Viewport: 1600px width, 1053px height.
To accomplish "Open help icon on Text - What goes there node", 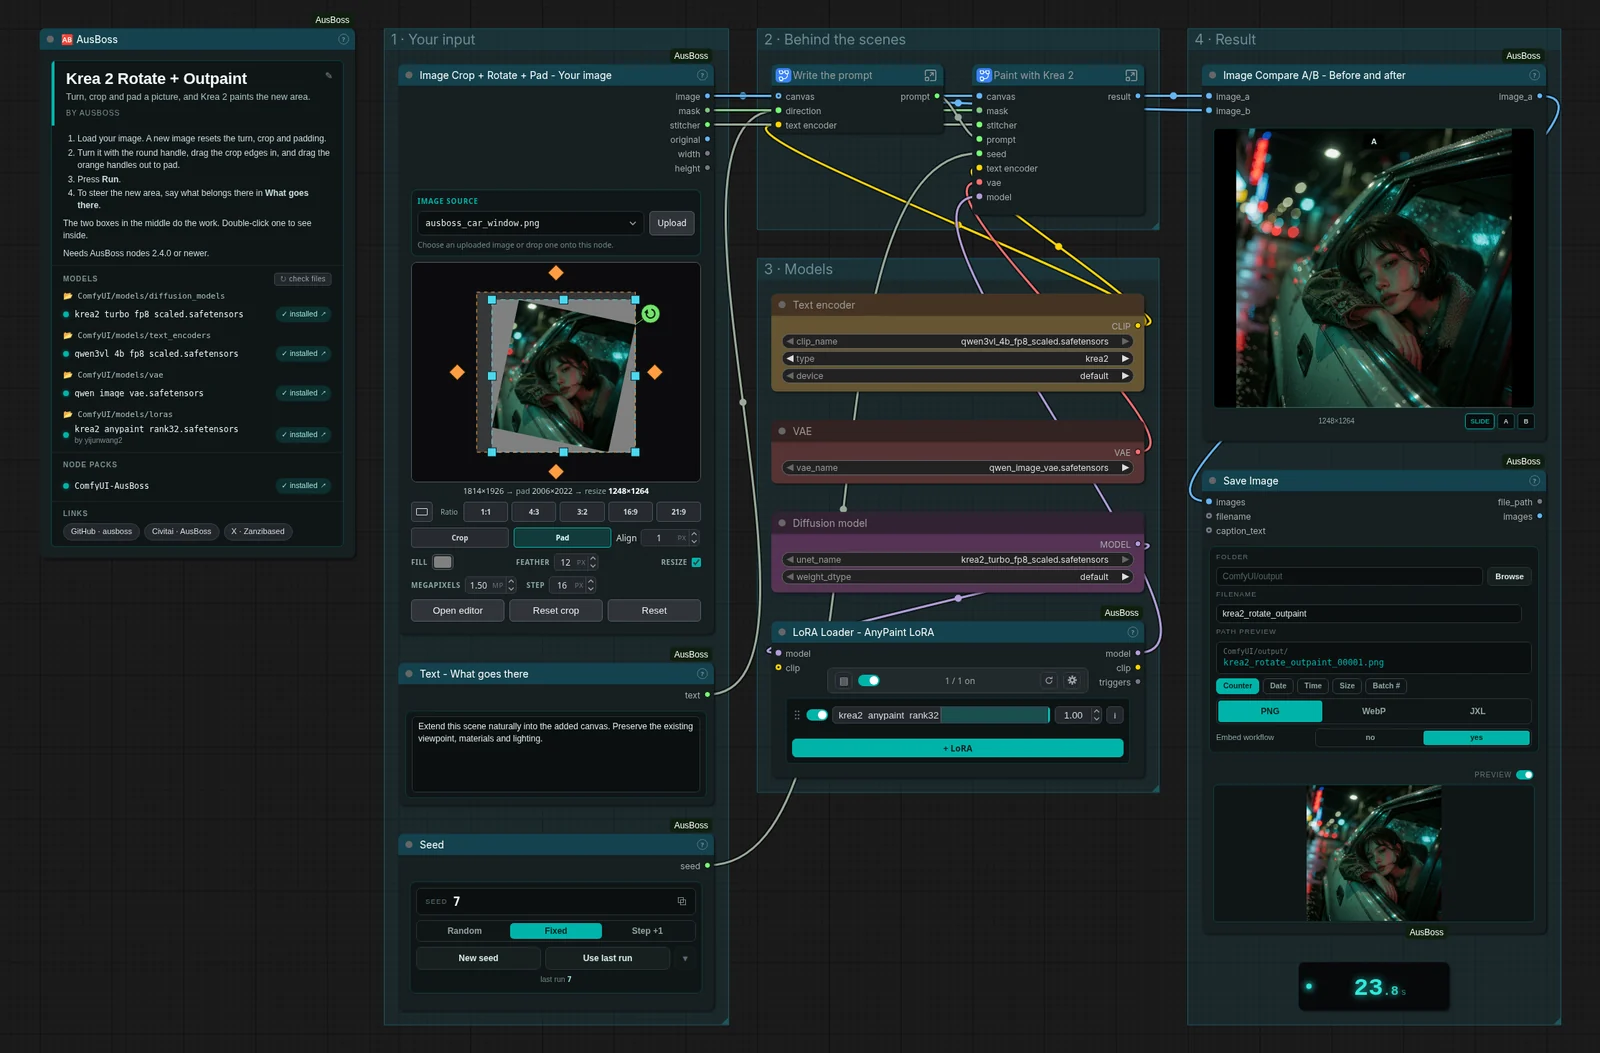I will tap(702, 674).
